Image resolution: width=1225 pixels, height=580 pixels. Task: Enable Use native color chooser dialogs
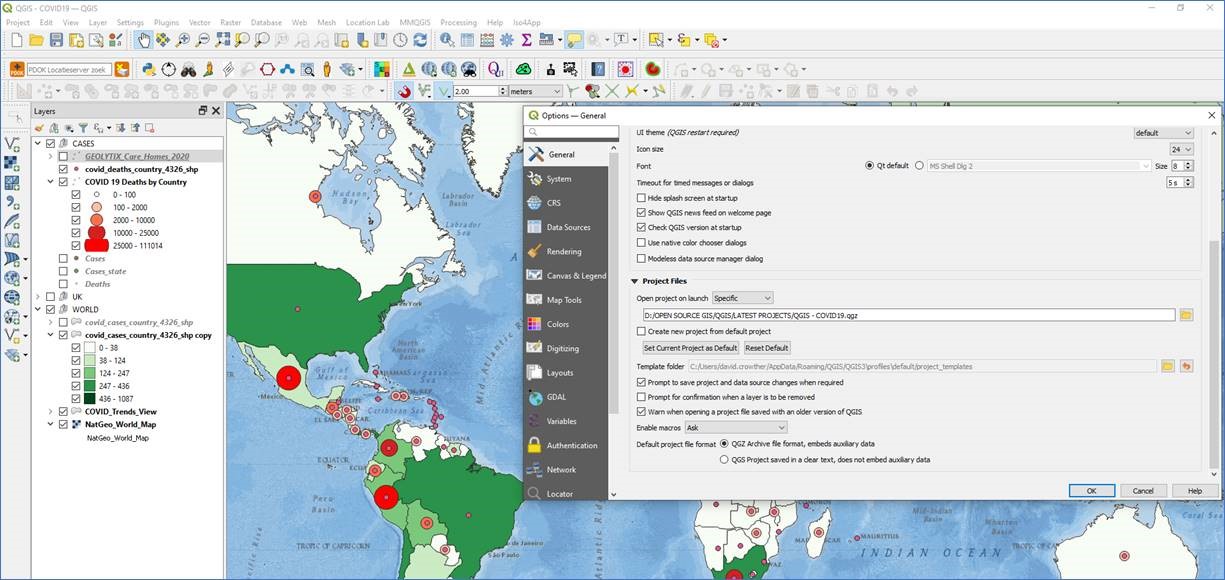tap(641, 243)
